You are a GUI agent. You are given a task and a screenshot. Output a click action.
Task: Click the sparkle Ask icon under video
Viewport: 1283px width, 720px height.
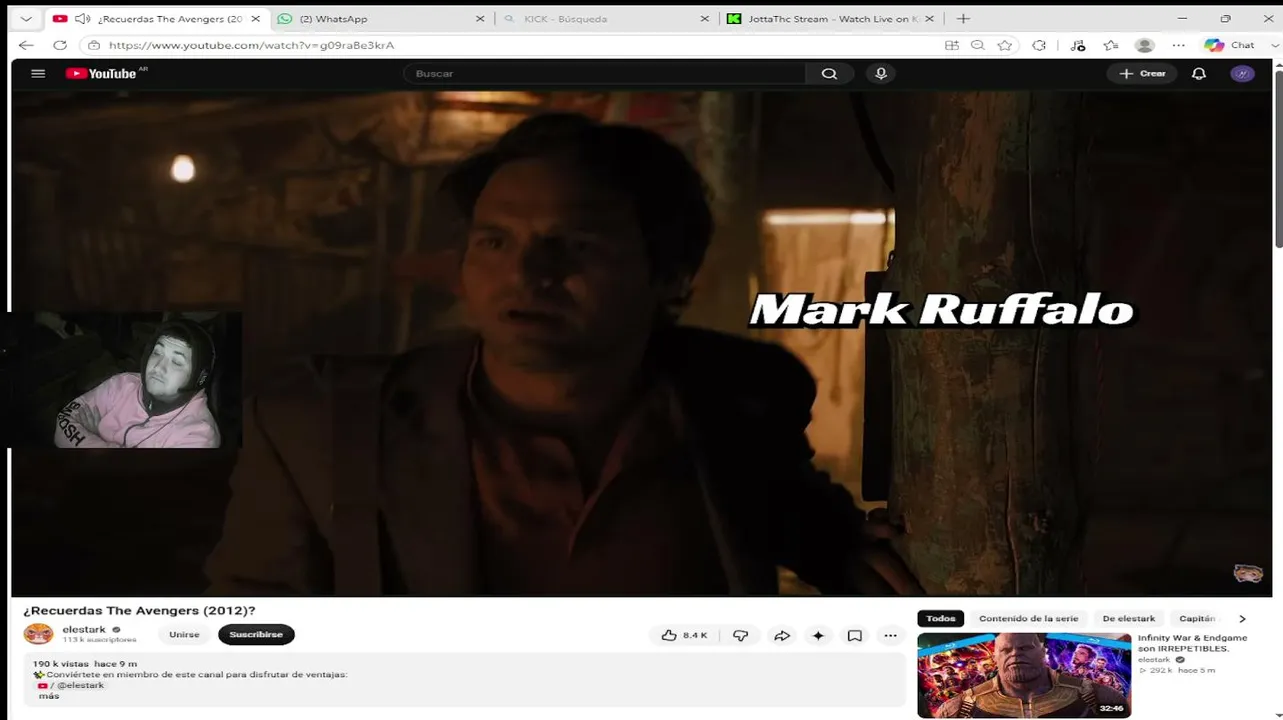click(x=818, y=635)
